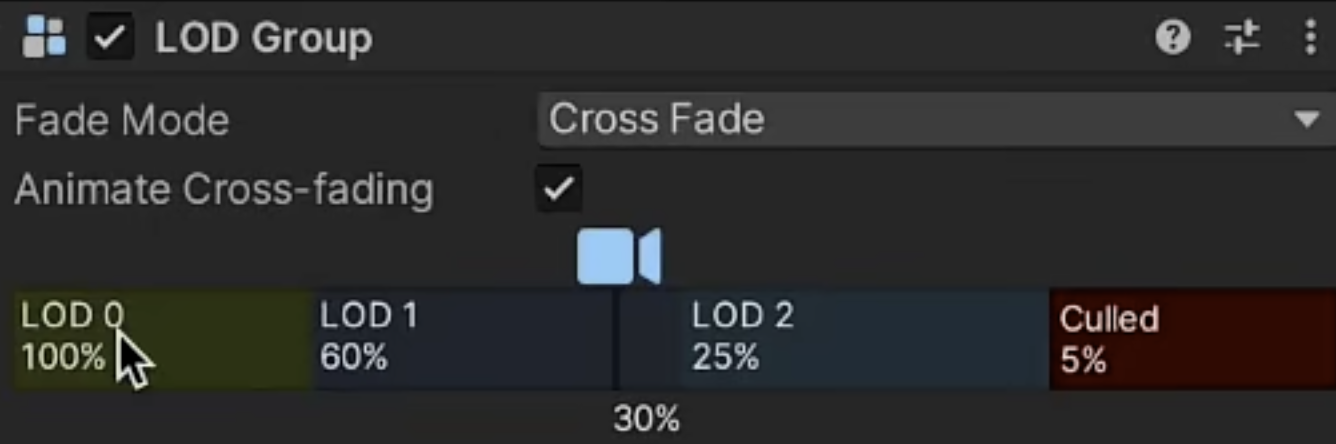Select the Culled segment
The width and height of the screenshot is (1336, 444).
(1190, 340)
